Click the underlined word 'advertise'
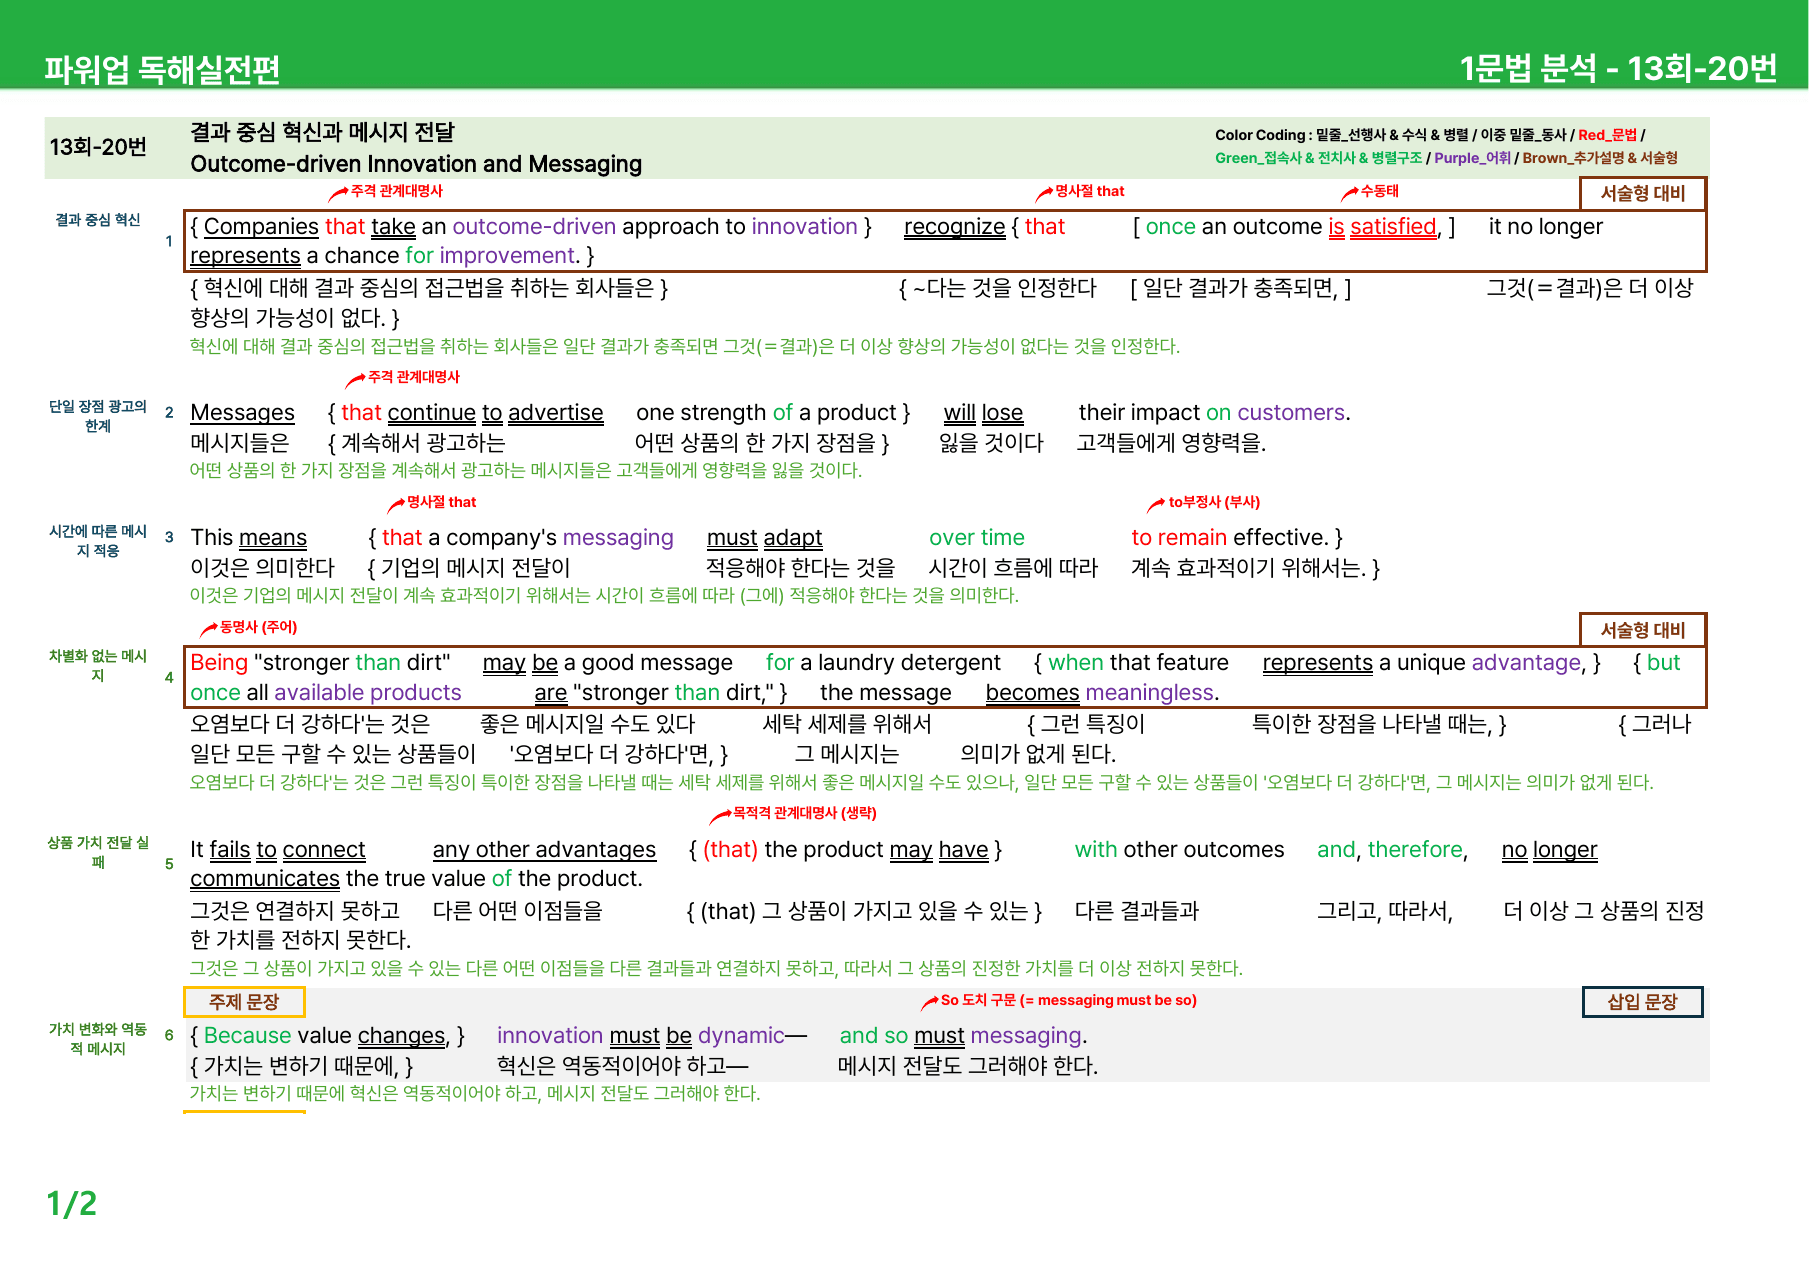Image resolution: width=1809 pixels, height=1279 pixels. (555, 413)
